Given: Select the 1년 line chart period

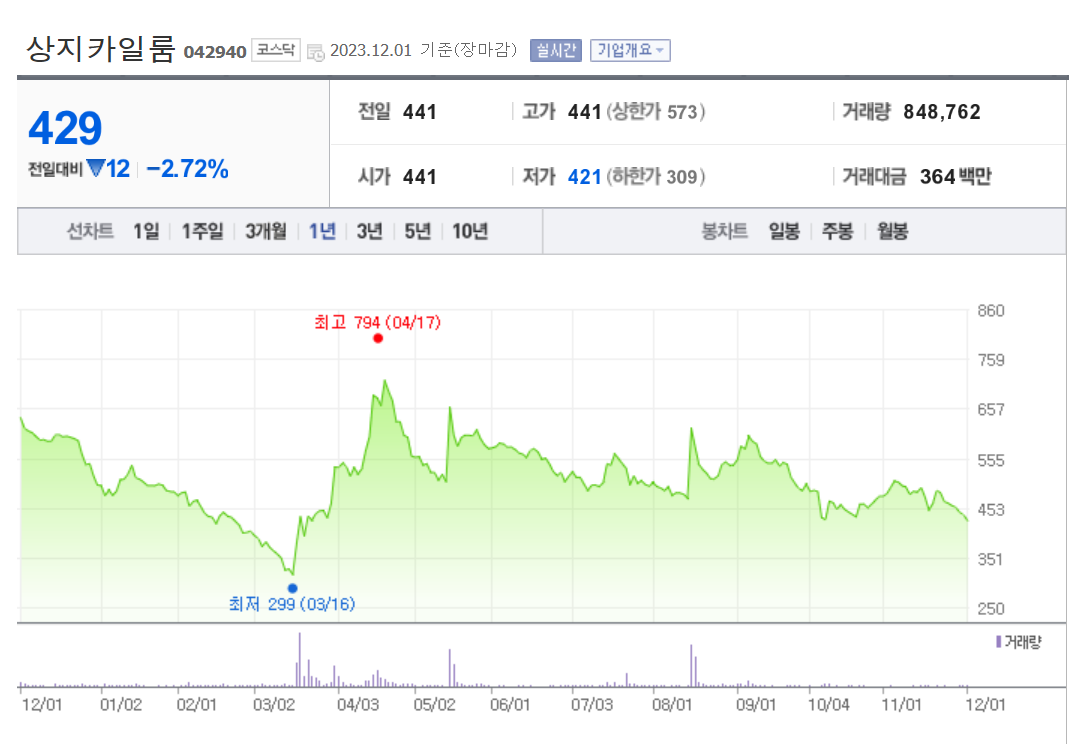Looking at the screenshot, I should coord(322,231).
